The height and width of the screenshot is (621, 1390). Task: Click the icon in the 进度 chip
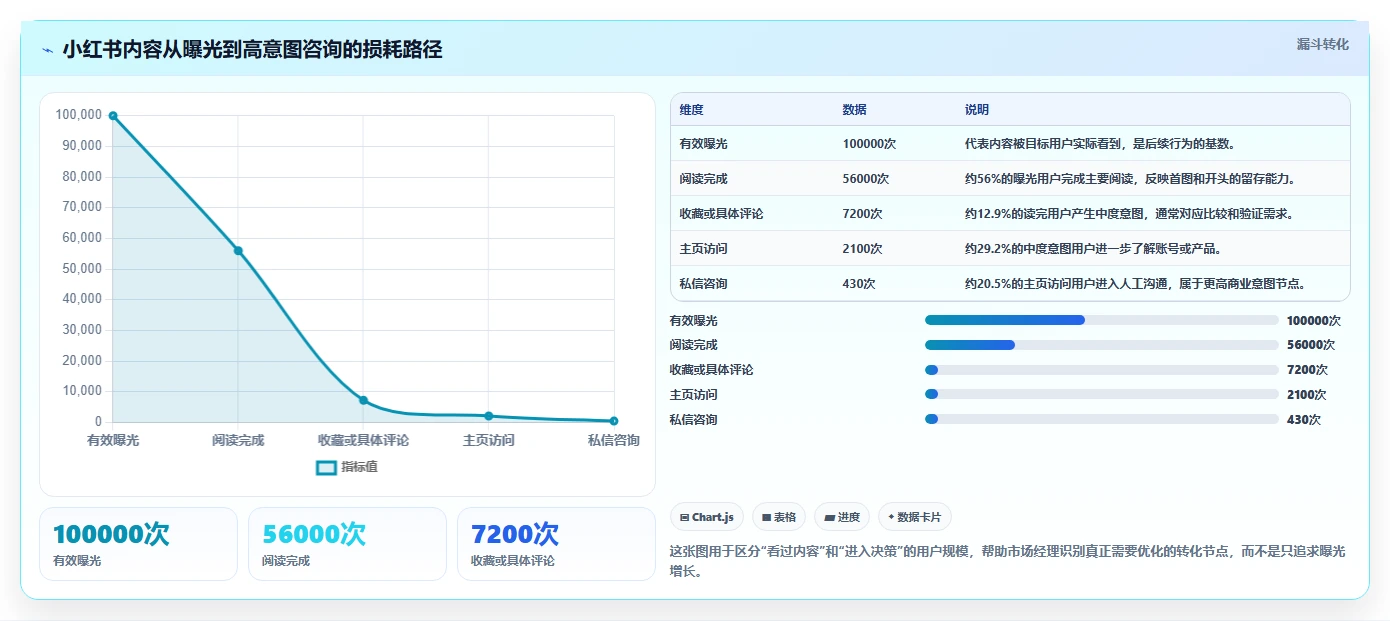pos(829,518)
